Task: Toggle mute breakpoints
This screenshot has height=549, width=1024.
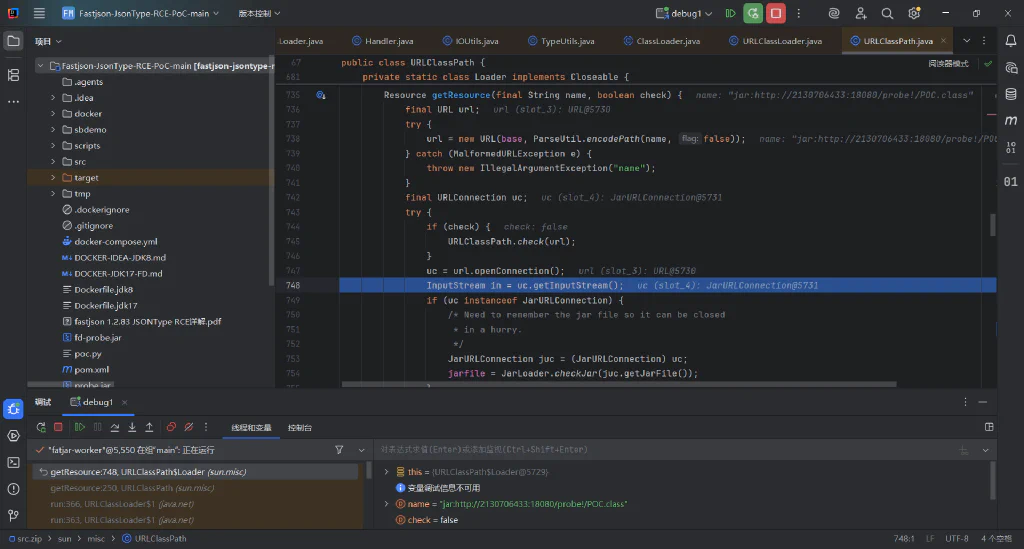Action: (x=189, y=427)
